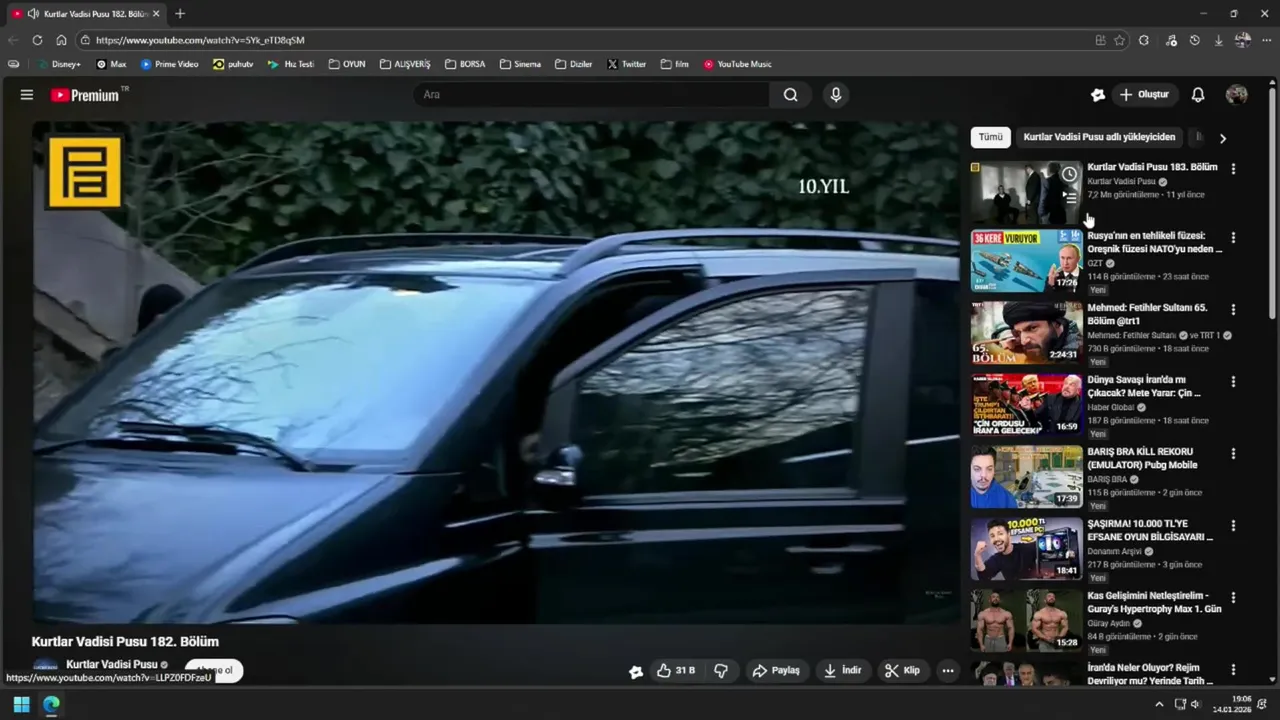Open system volume tray icon
This screenshot has width=1280, height=720.
pyautogui.click(x=1194, y=705)
